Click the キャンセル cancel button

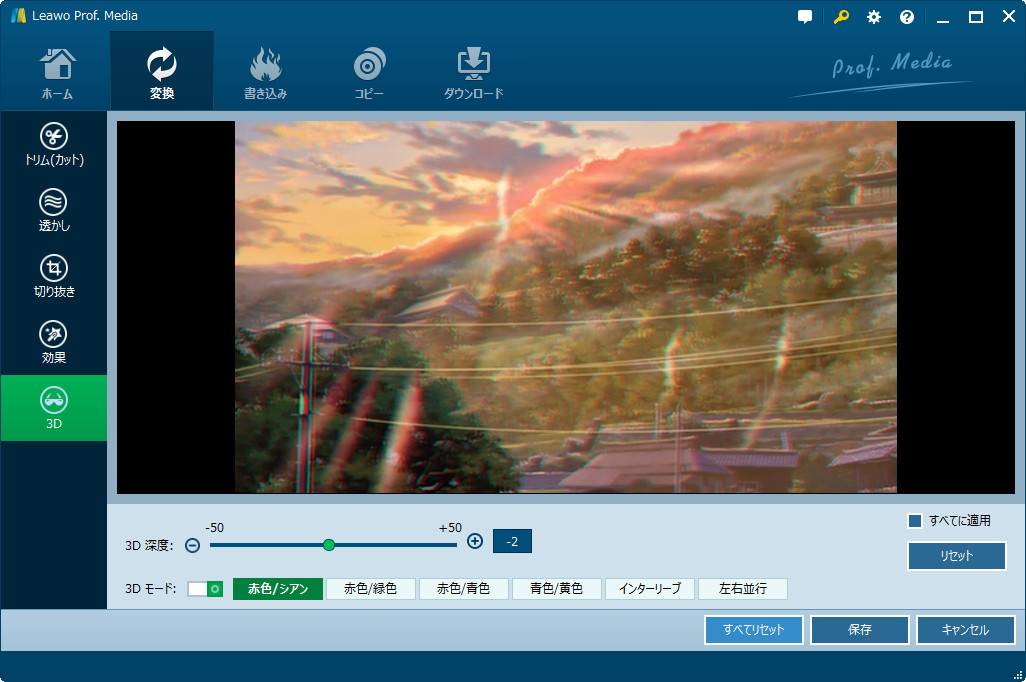[966, 630]
